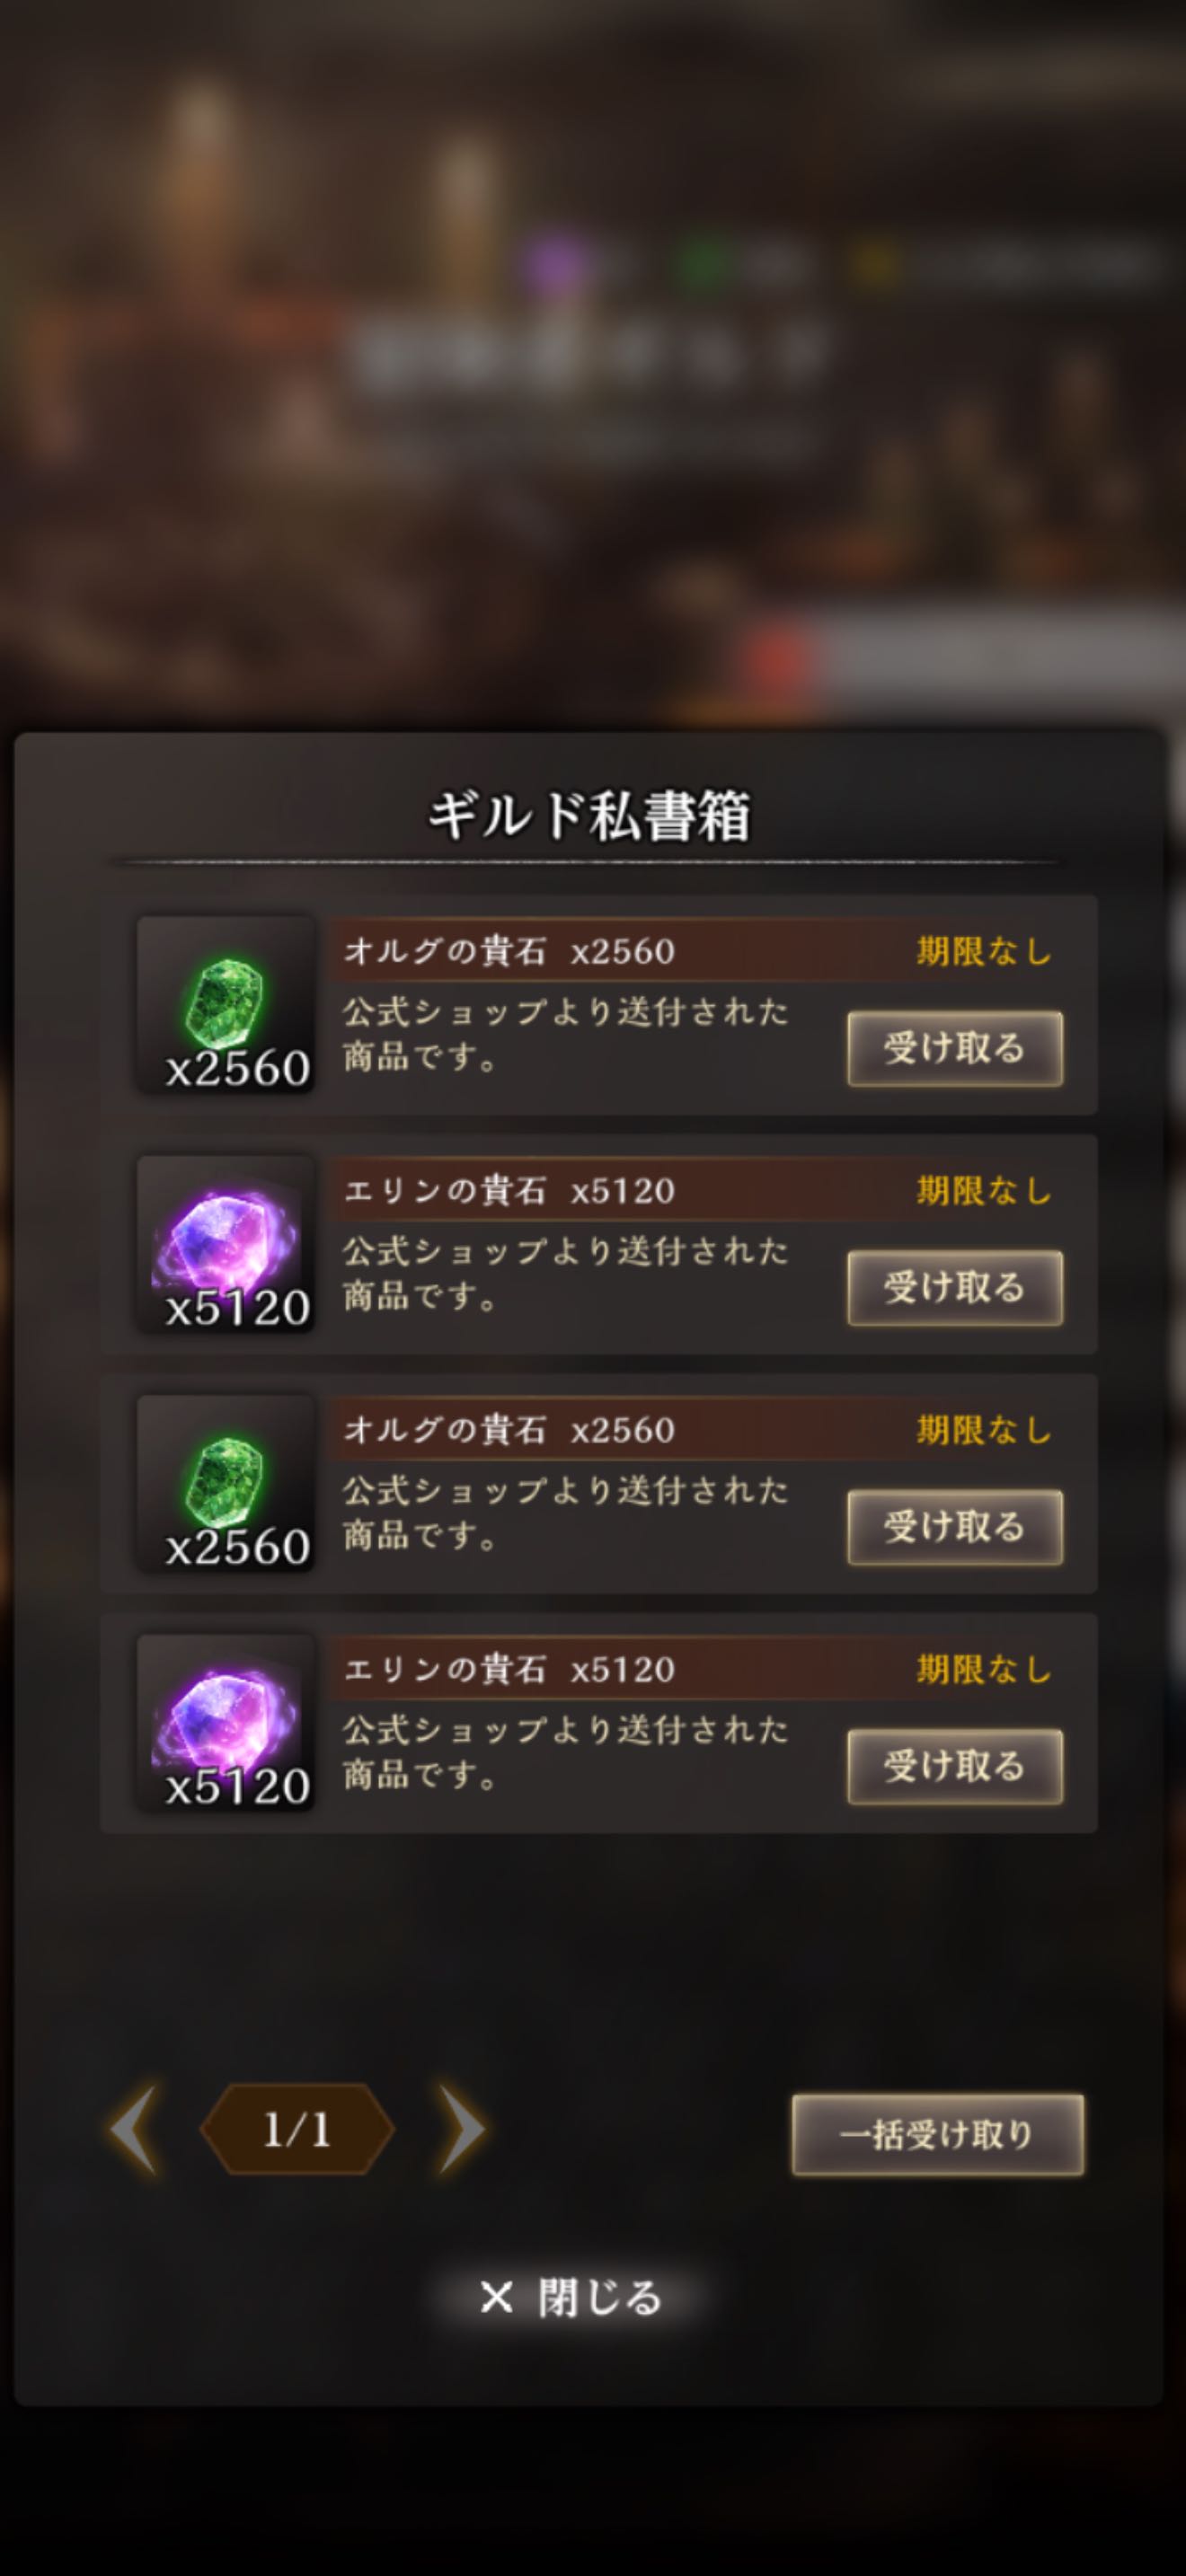This screenshot has height=2576, width=1186.
Task: Claim the second オルグの貴石 x2560 with 受け取る
Action: click(x=955, y=1527)
